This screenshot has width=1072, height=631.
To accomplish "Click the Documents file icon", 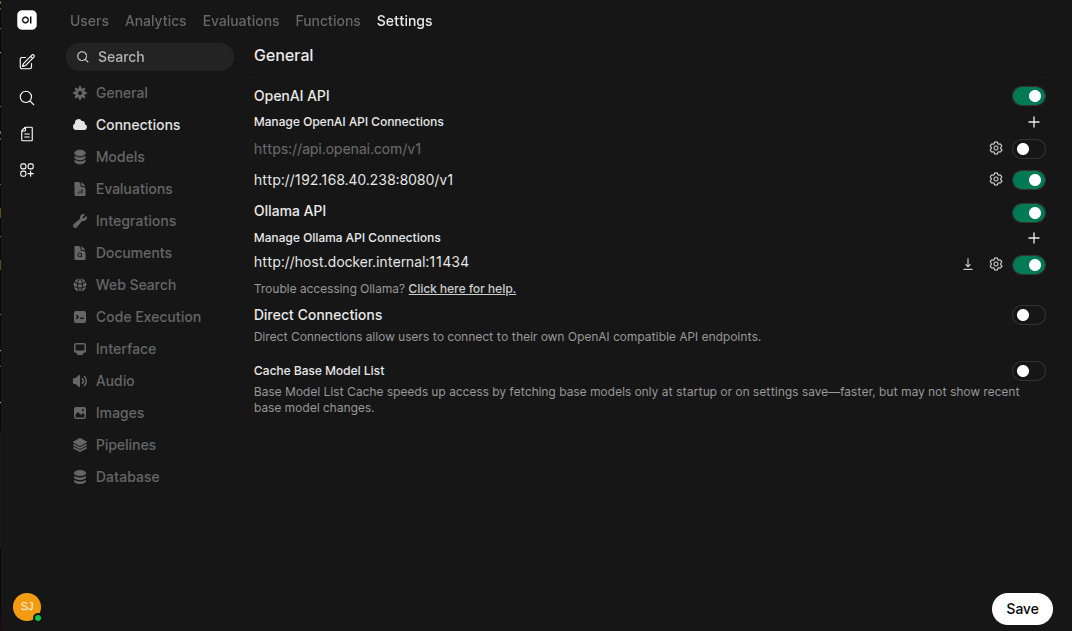I will click(x=80, y=253).
